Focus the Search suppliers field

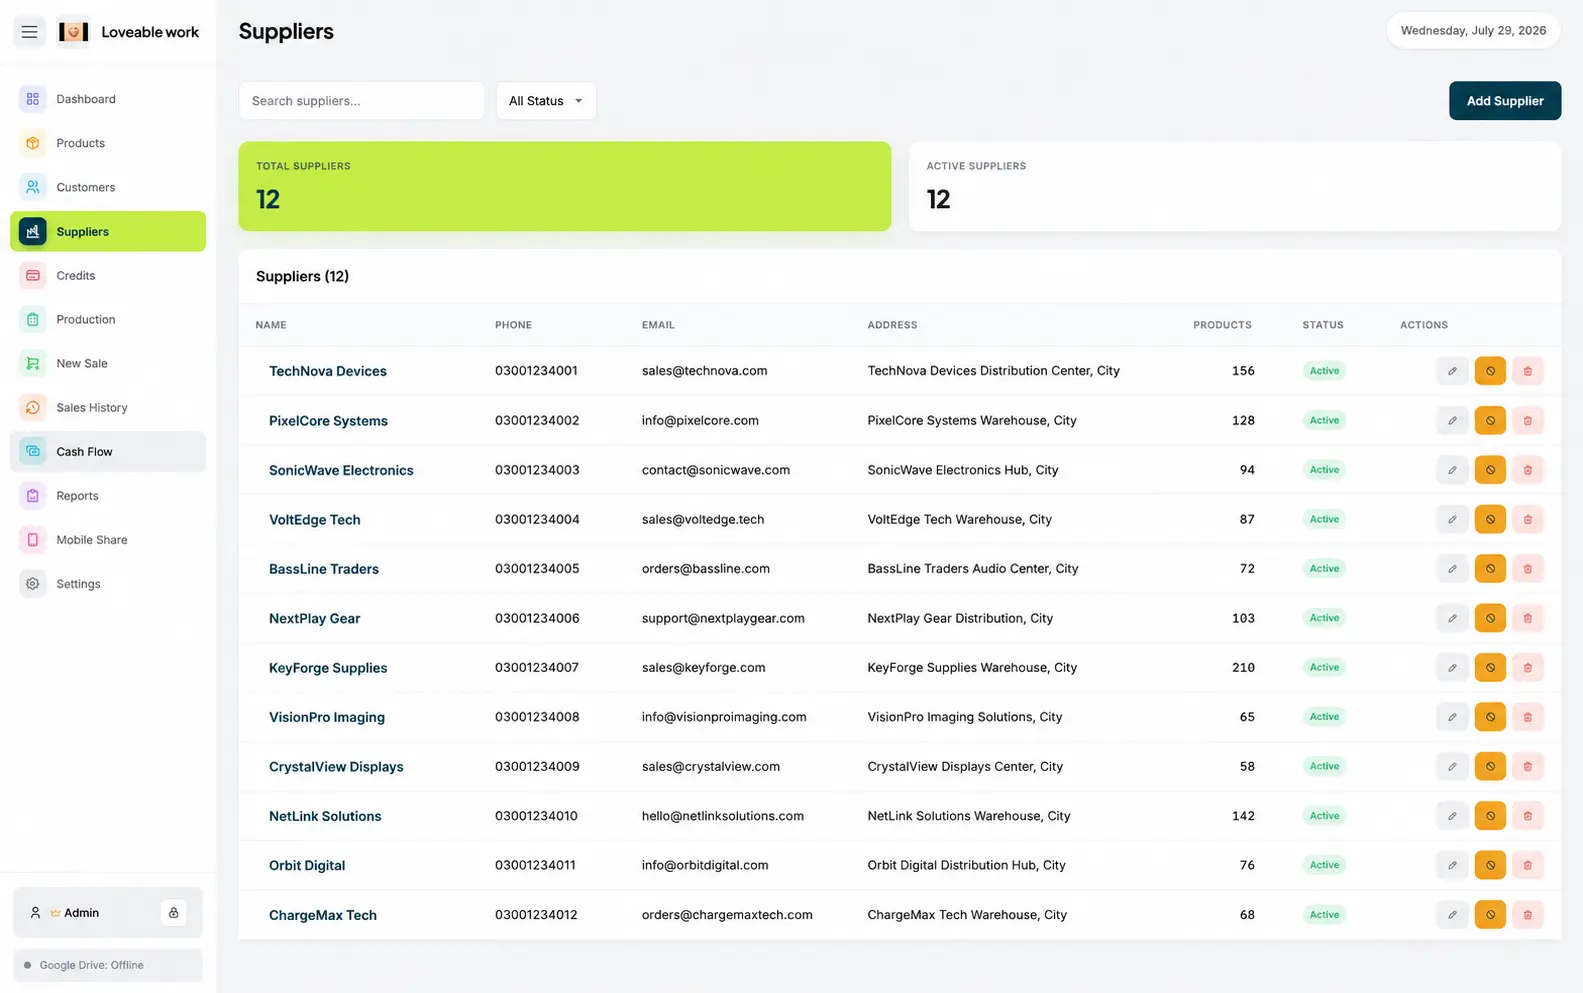[362, 101]
